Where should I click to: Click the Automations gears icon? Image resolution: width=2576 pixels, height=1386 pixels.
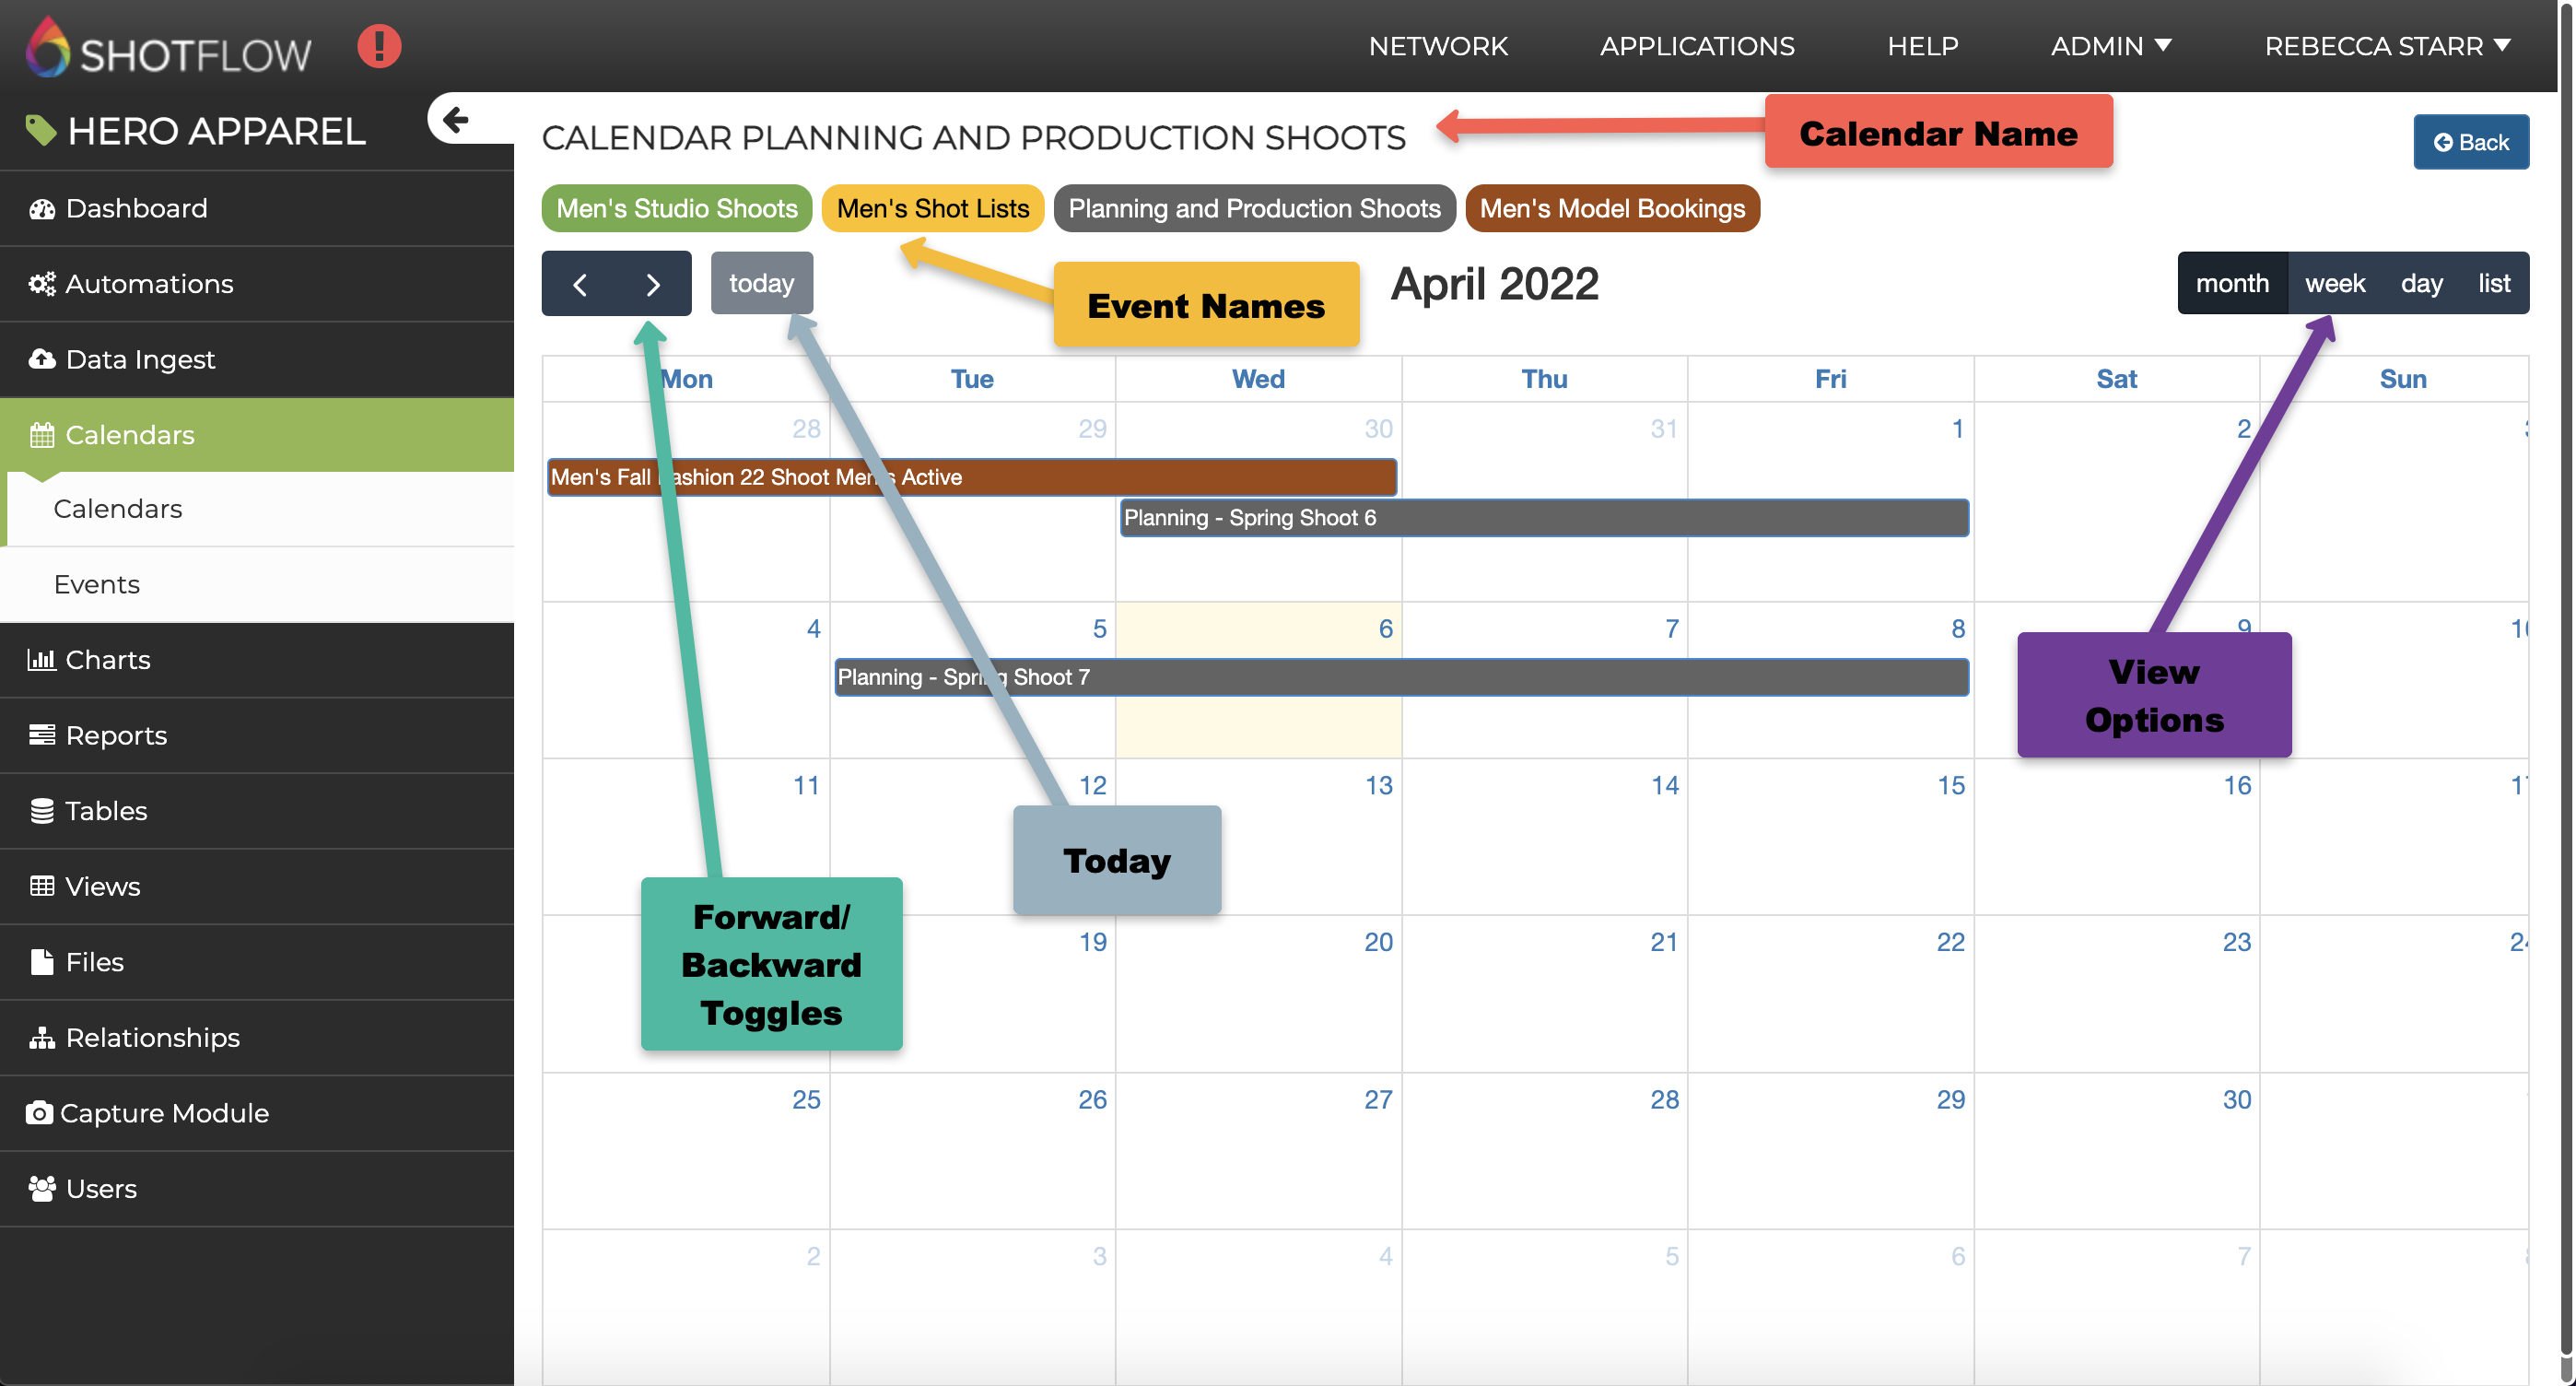41,284
